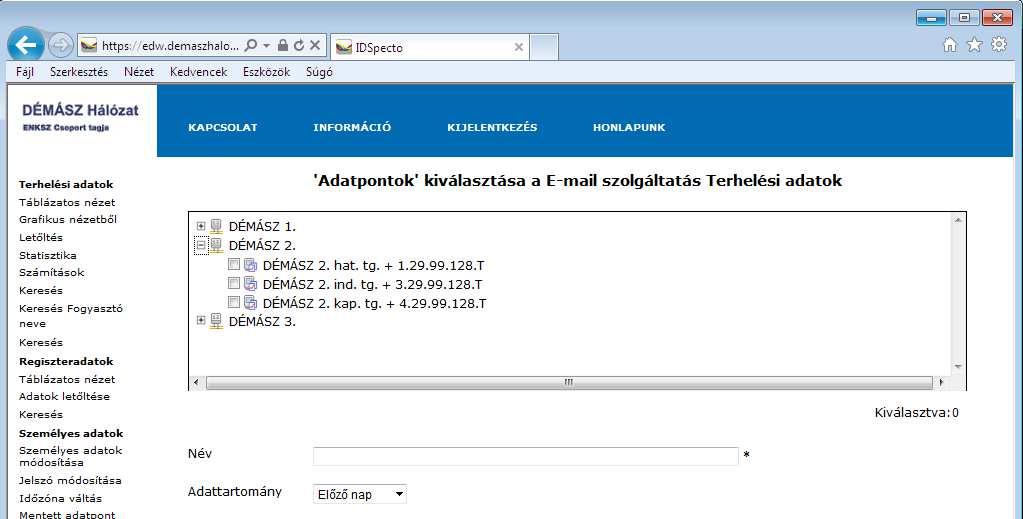This screenshot has height=519, width=1023.
Task: Open the Súgó menu
Action: [x=319, y=72]
